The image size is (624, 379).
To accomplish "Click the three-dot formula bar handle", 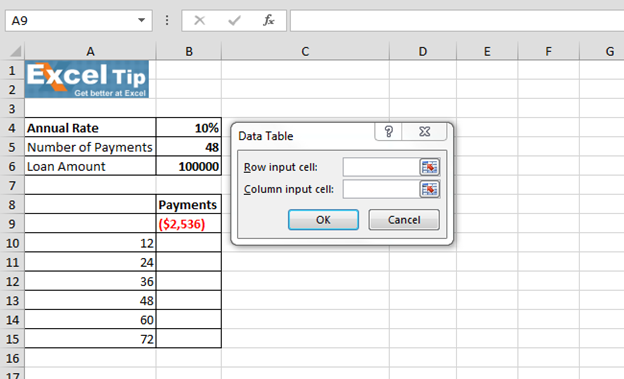I will [x=167, y=20].
